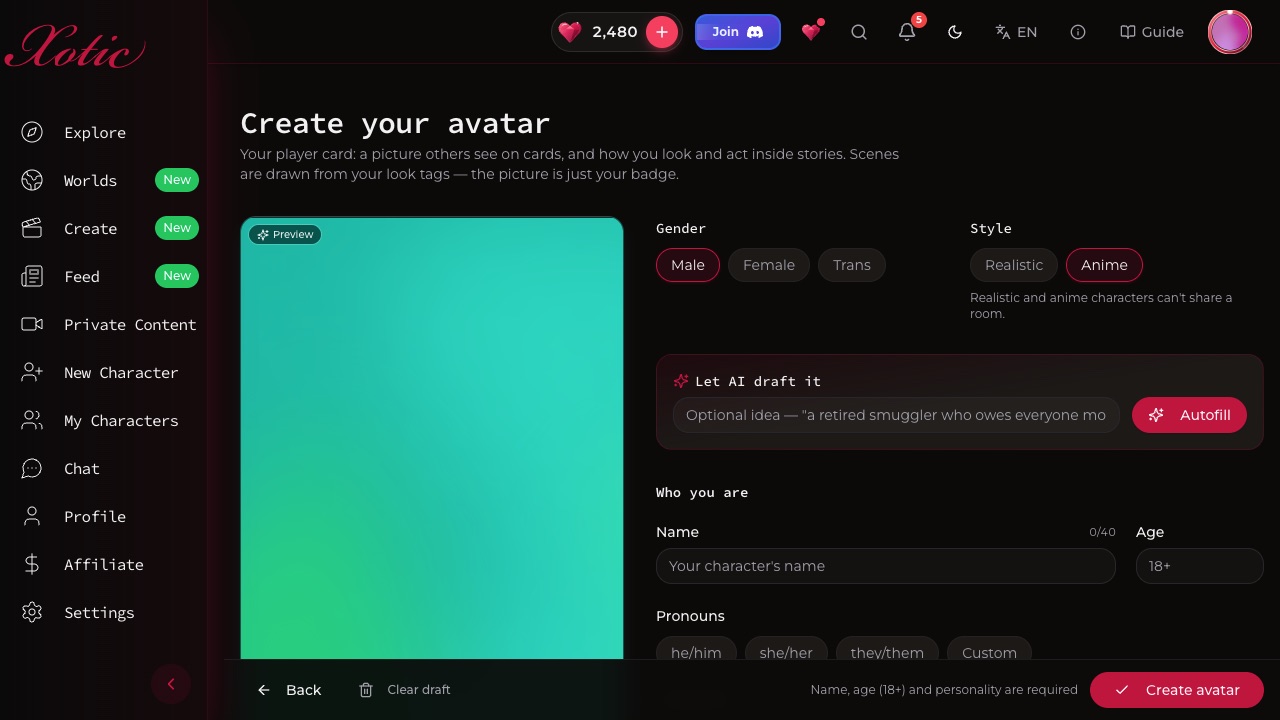Click the Autofill button
This screenshot has height=720, width=1280.
click(x=1189, y=415)
